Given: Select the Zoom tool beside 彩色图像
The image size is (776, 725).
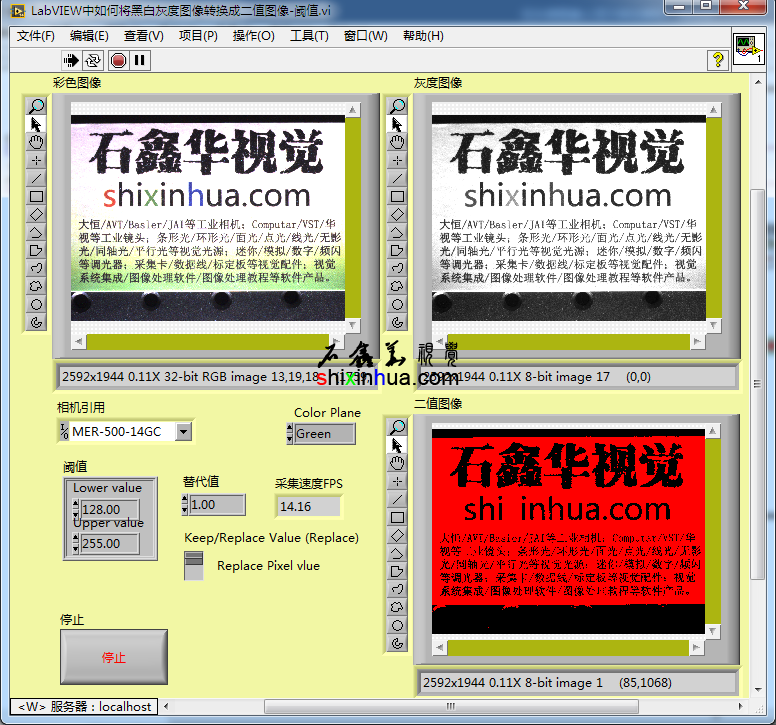Looking at the screenshot, I should point(36,105).
